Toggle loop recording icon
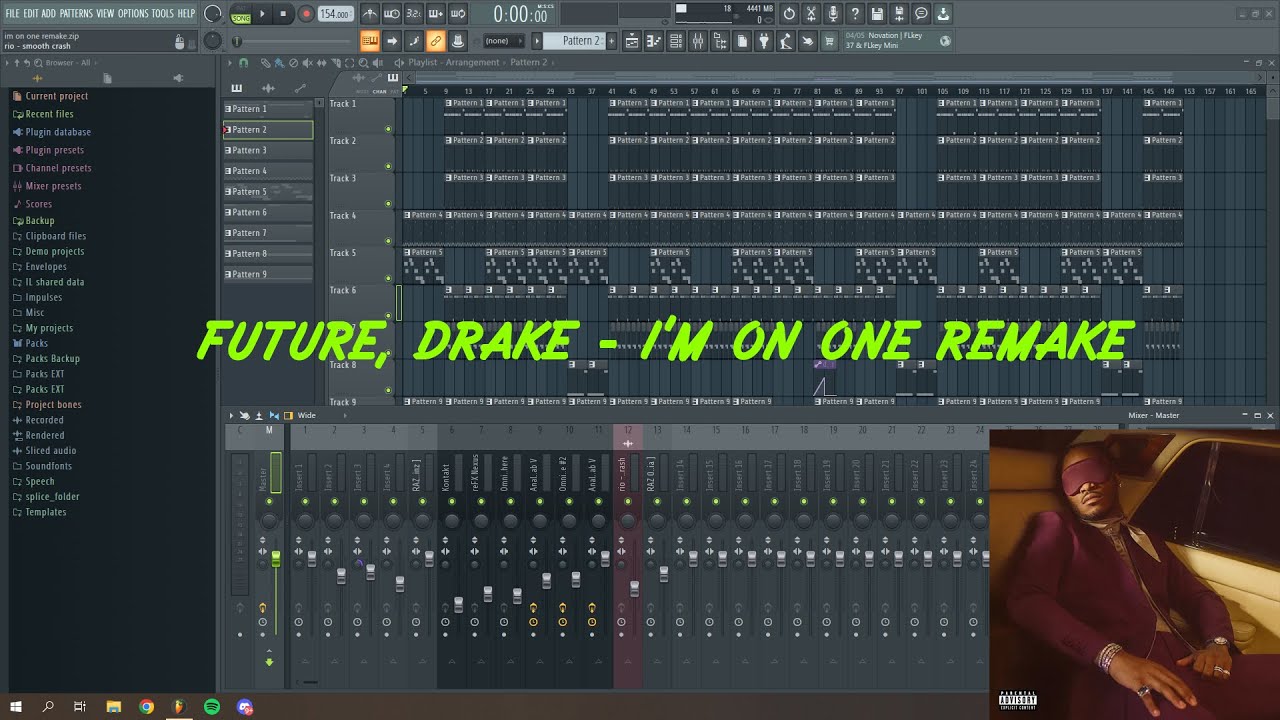 tap(458, 14)
